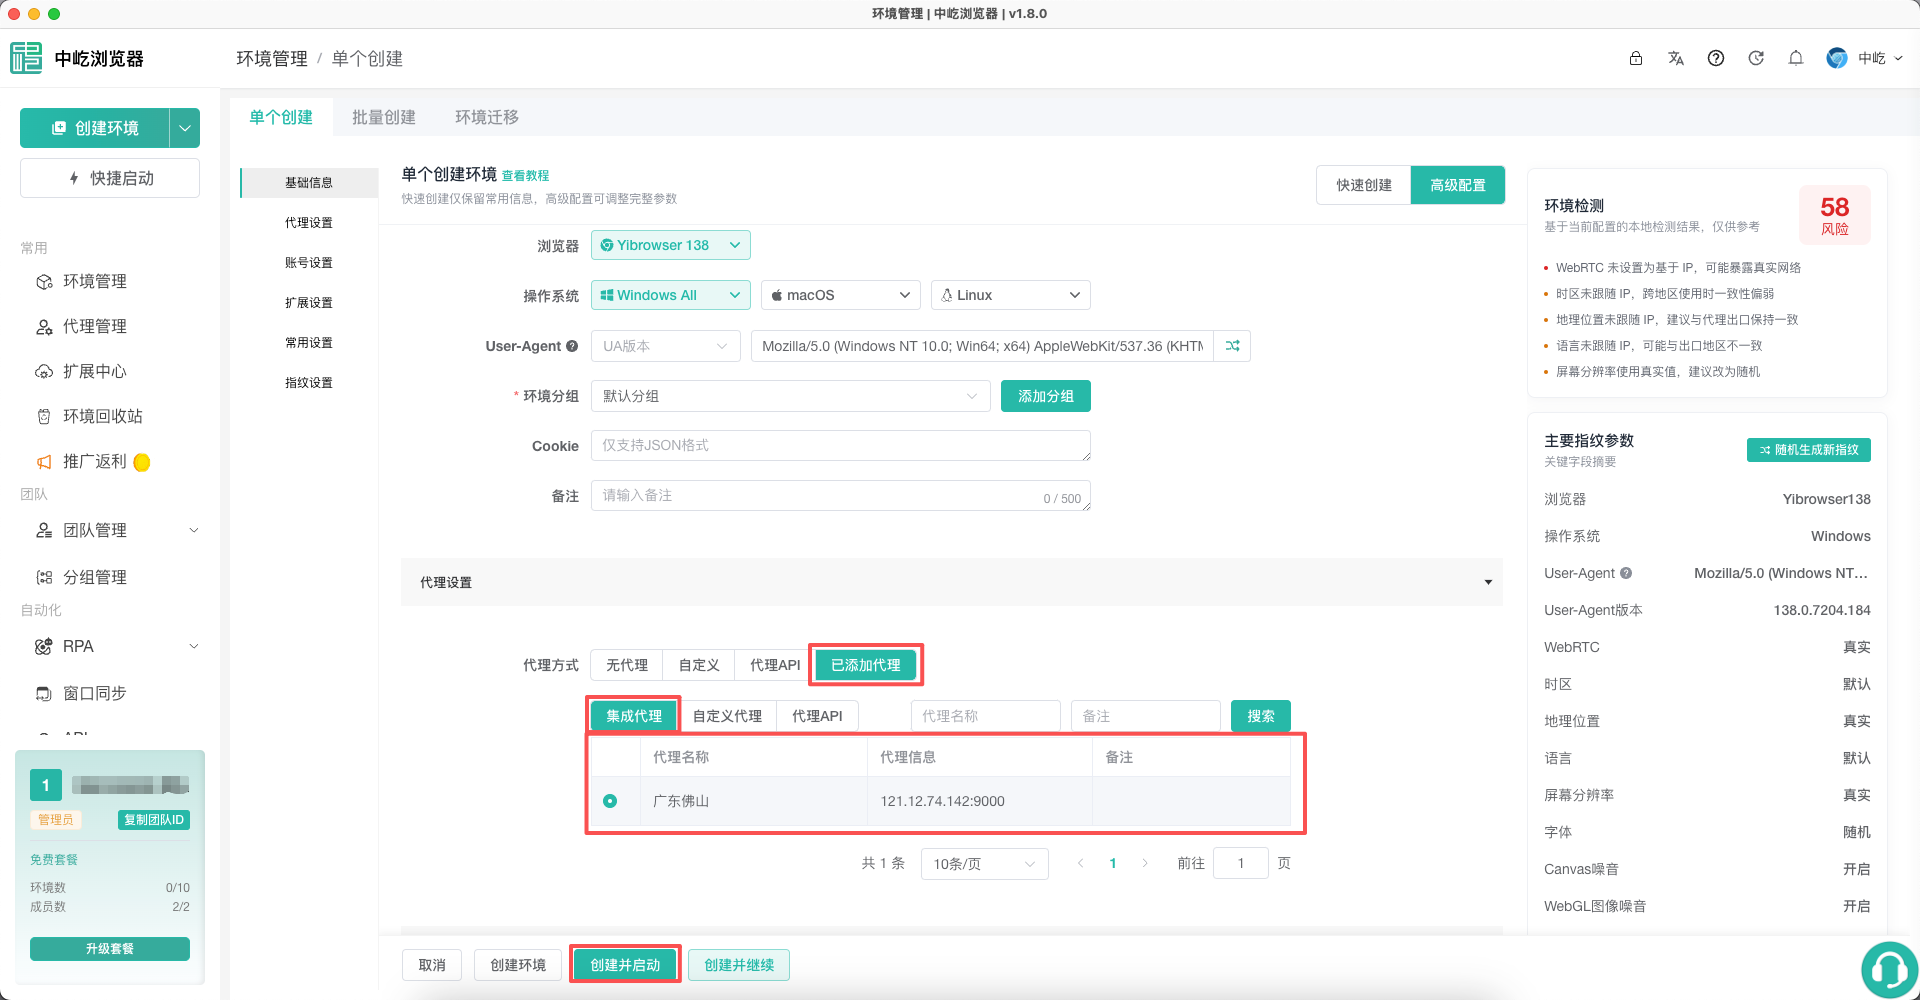Switch to 高级配置 mode
The image size is (1920, 1000).
point(1458,185)
